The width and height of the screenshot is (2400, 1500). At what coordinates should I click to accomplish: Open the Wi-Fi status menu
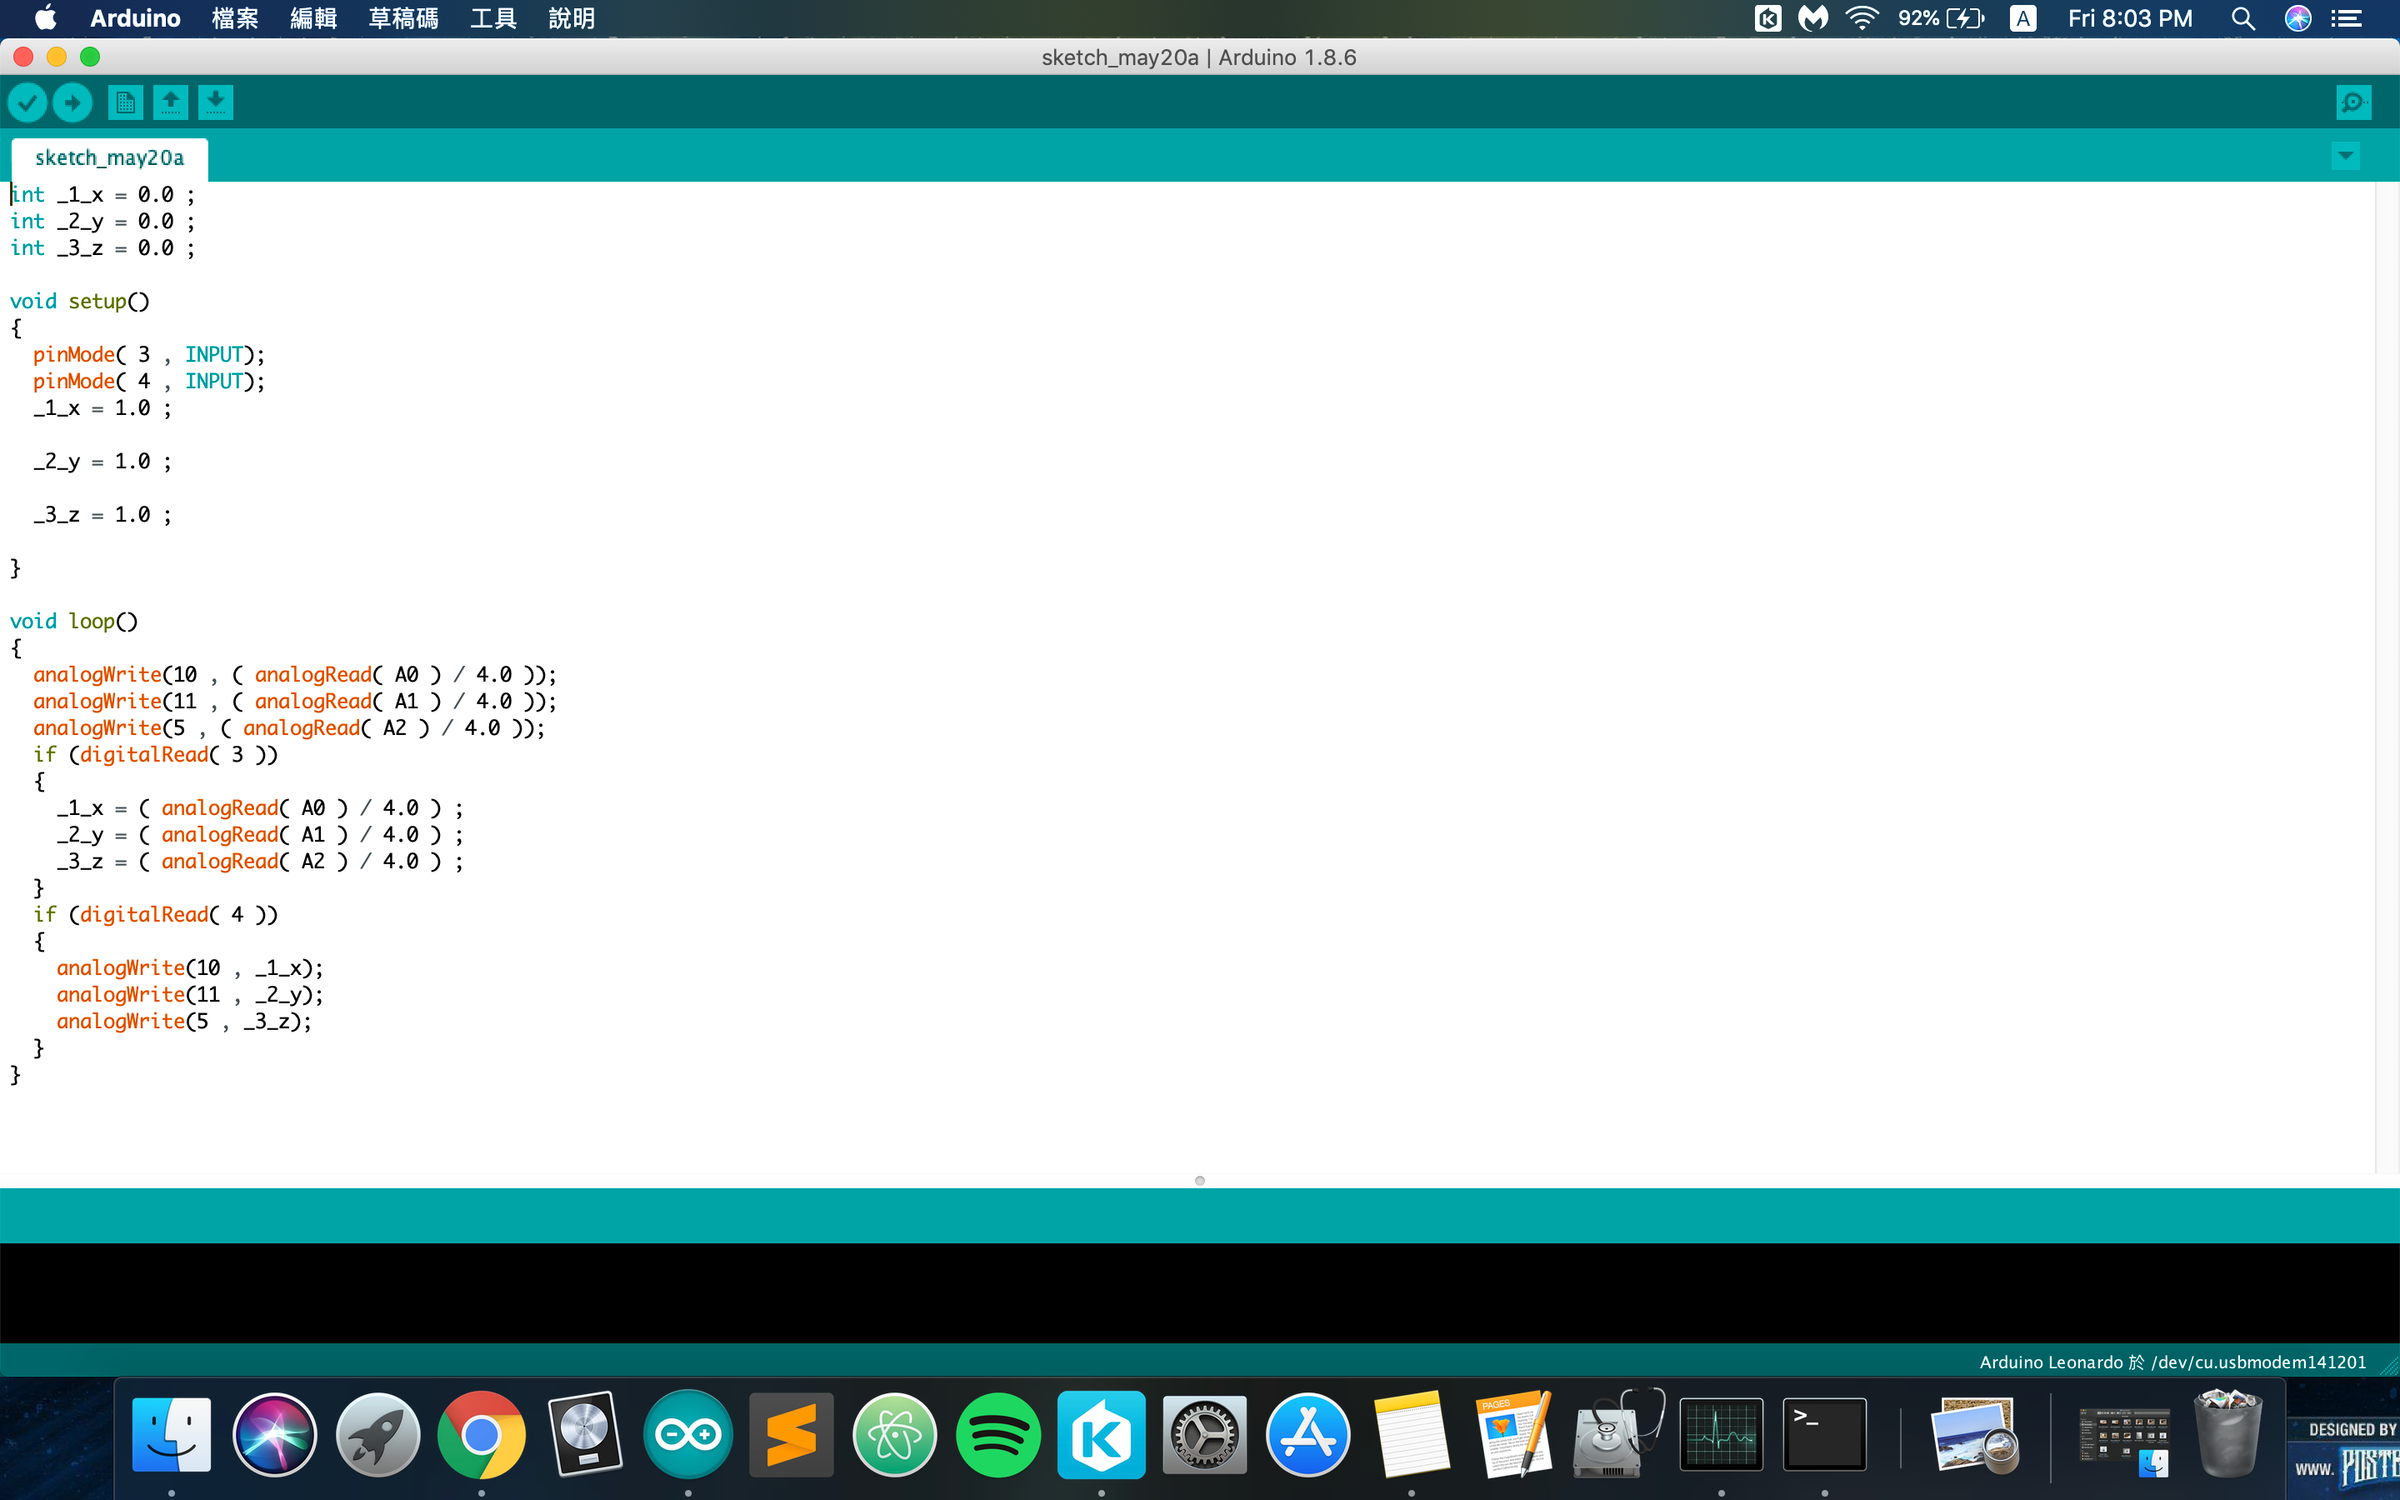point(1861,19)
